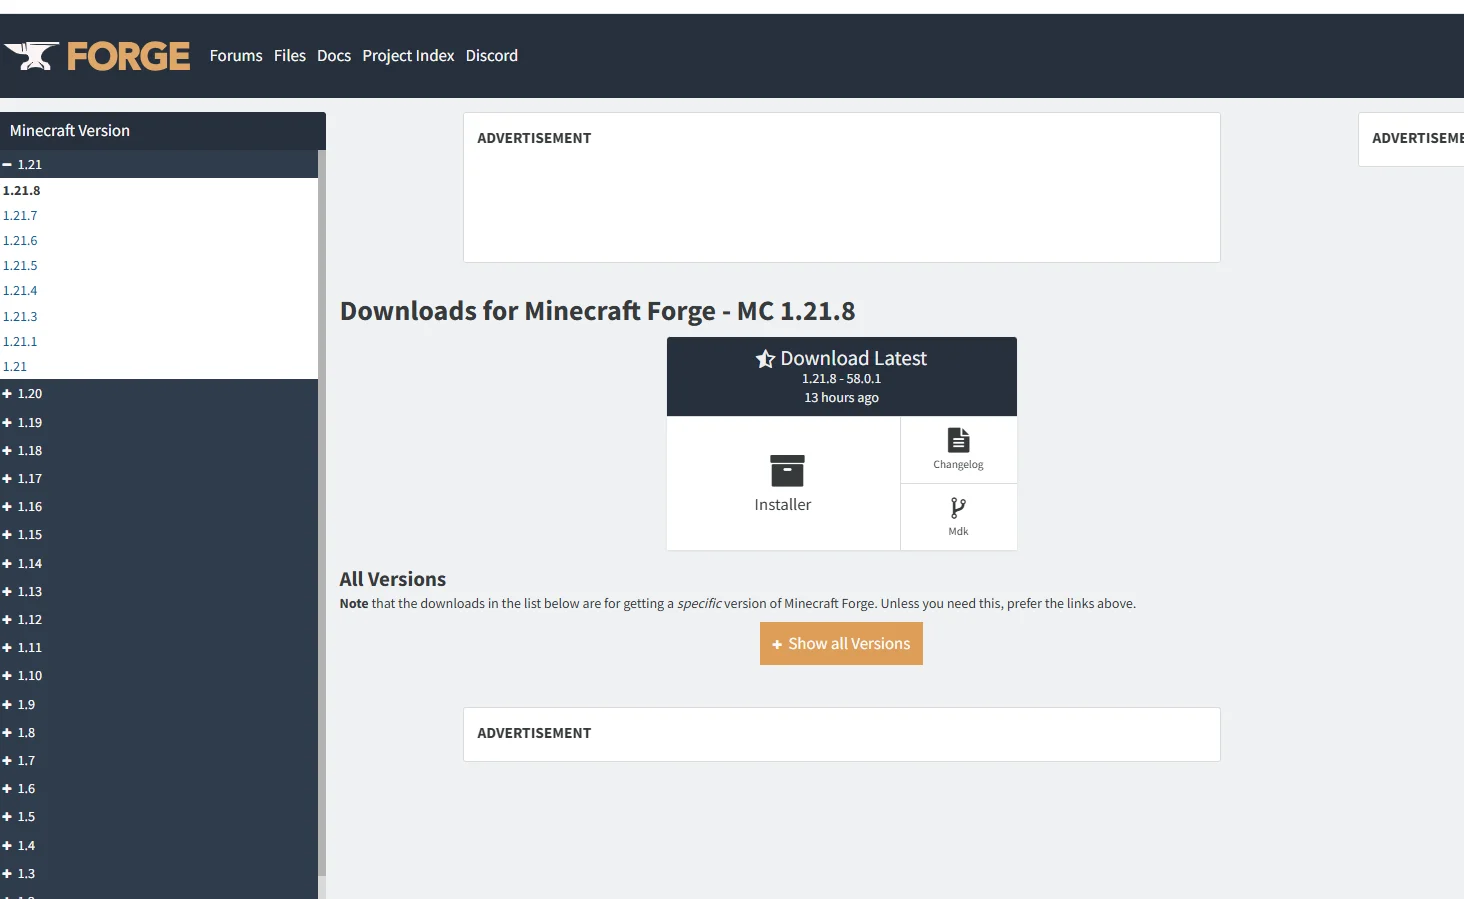Select version 1.21.4 link
The height and width of the screenshot is (899, 1464).
[x=20, y=290]
